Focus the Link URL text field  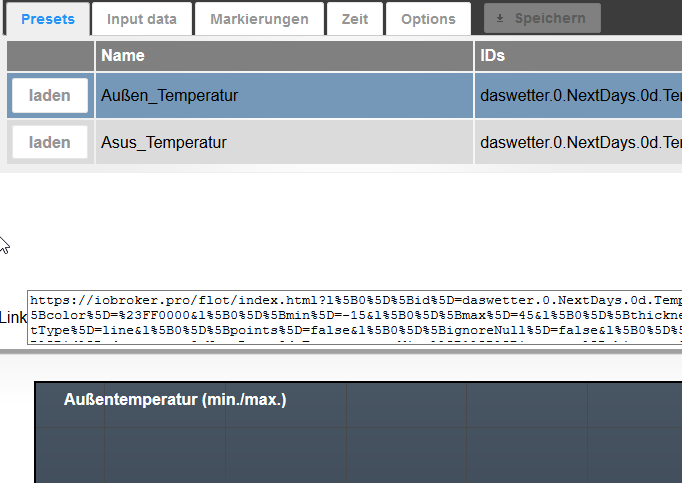[355, 318]
